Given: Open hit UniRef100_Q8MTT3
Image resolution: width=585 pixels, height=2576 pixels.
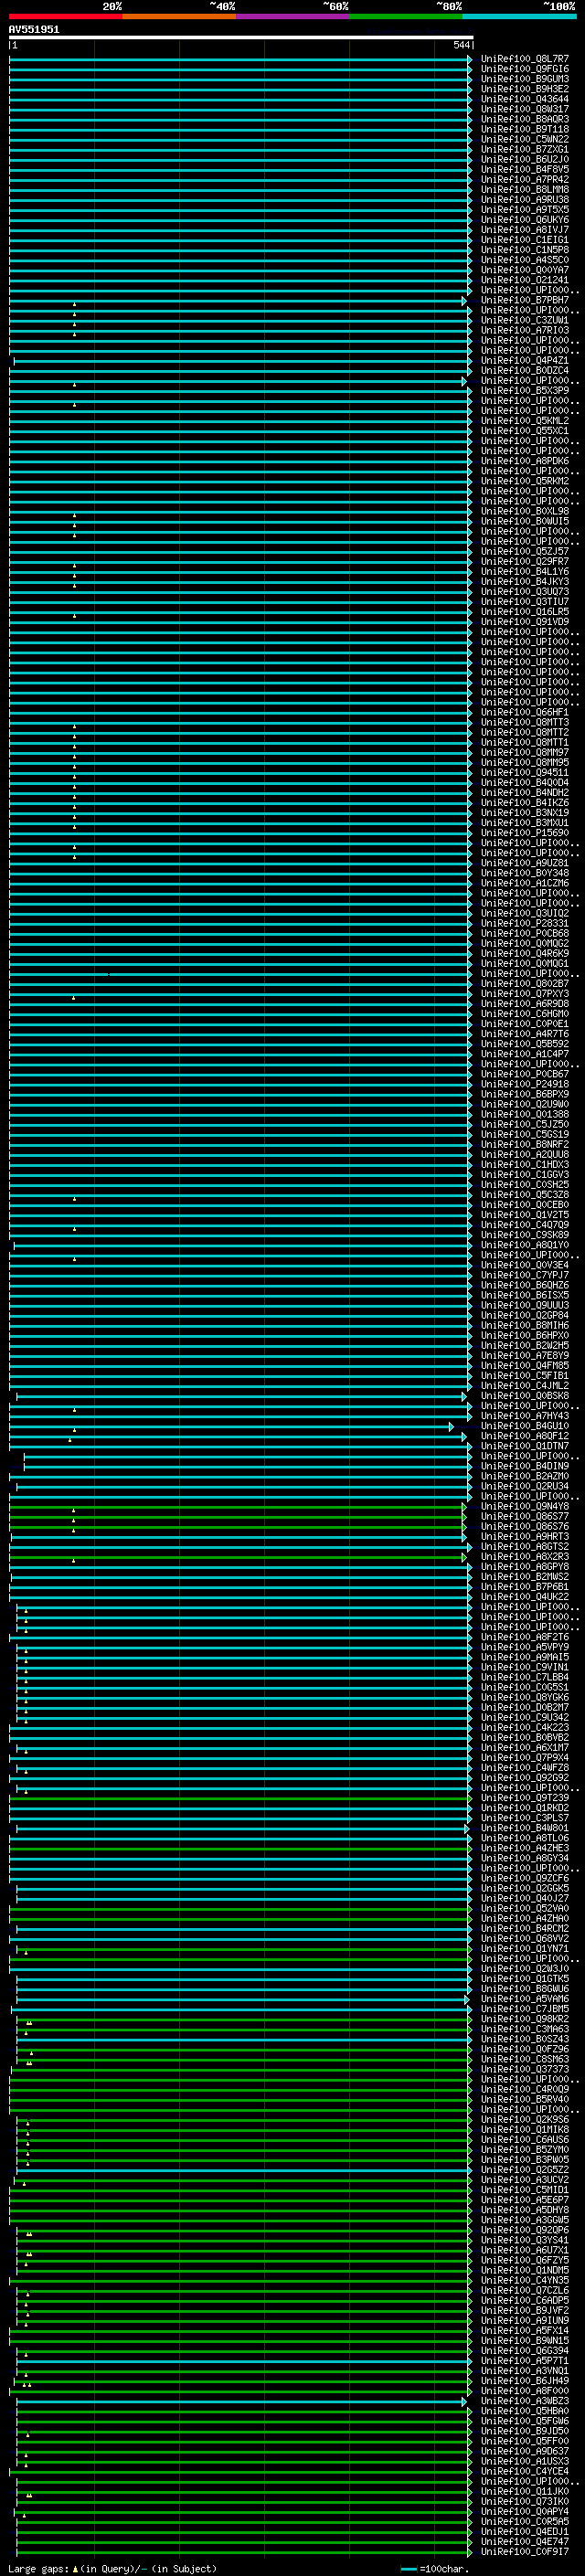Looking at the screenshot, I should coord(525,722).
